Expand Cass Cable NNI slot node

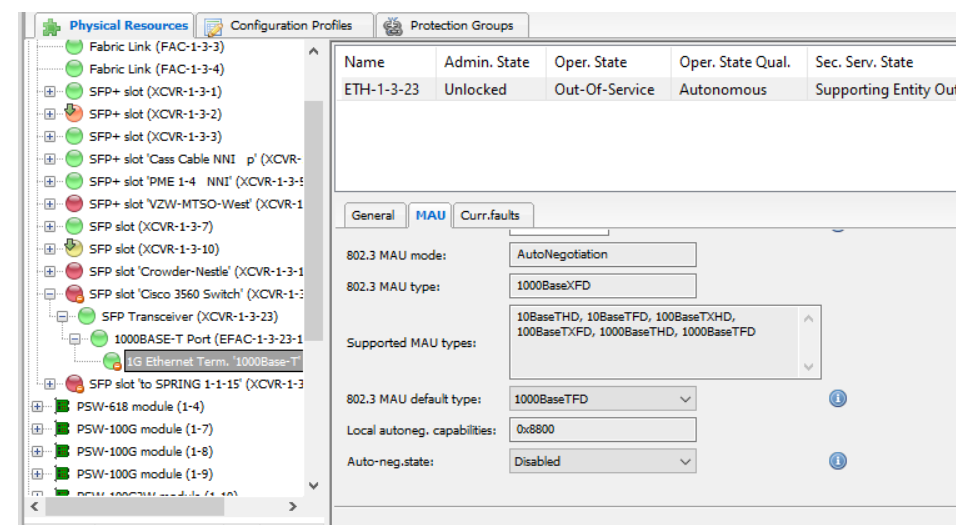(x=50, y=159)
